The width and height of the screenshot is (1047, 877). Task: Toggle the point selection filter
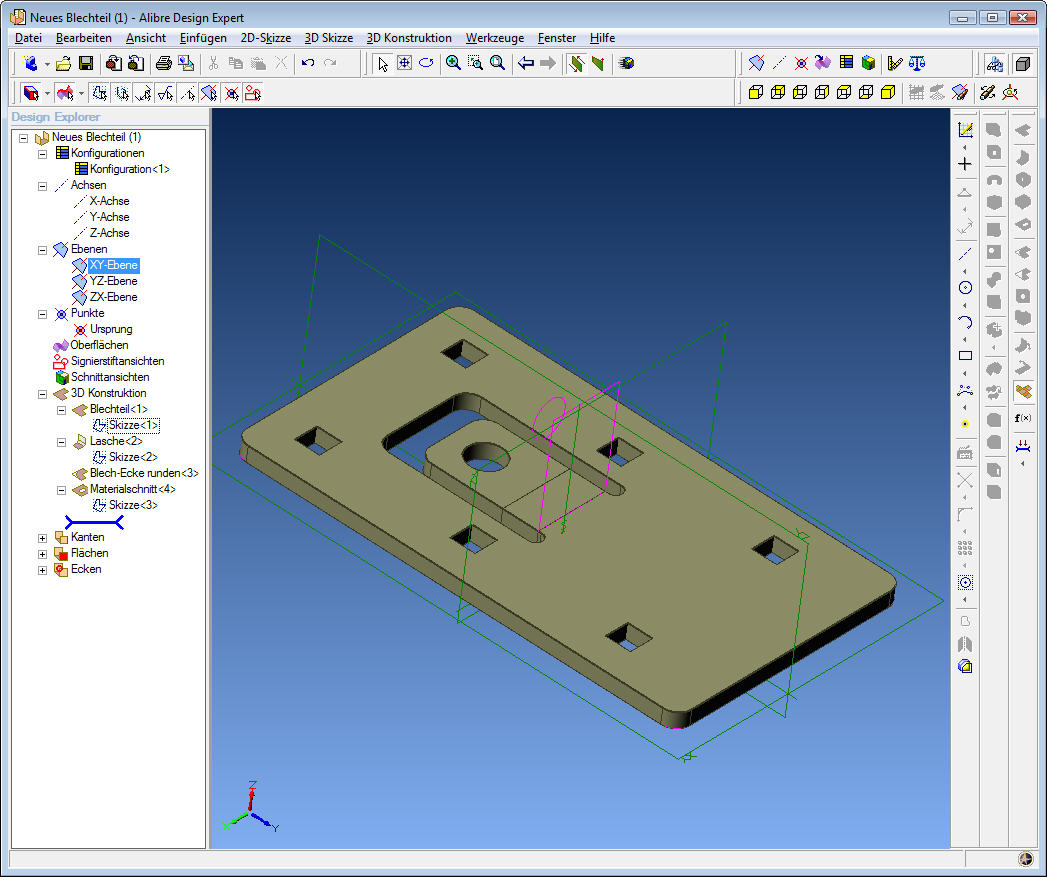pyautogui.click(x=231, y=93)
